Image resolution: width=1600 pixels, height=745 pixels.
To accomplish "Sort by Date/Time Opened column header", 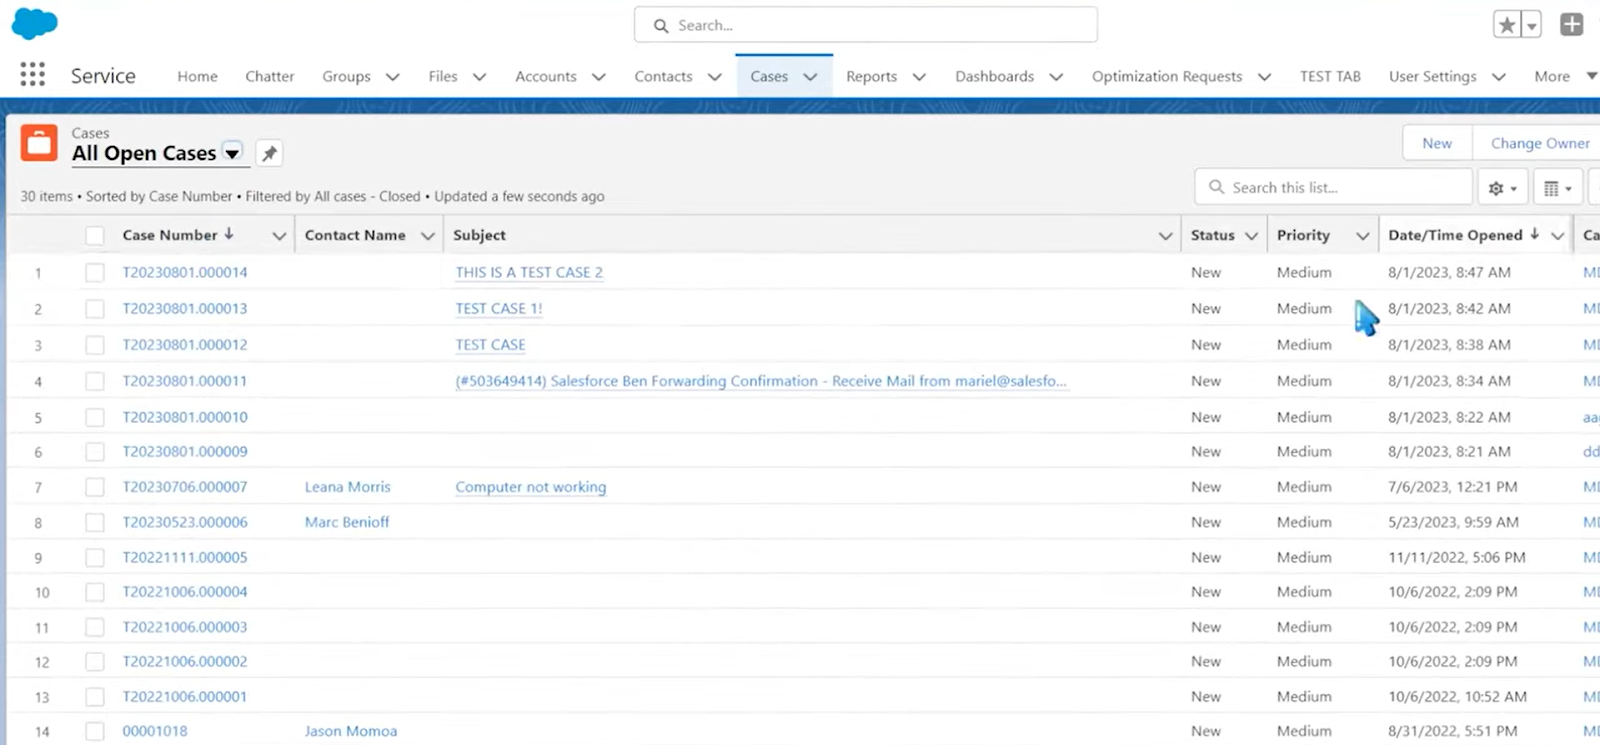I will 1455,235.
